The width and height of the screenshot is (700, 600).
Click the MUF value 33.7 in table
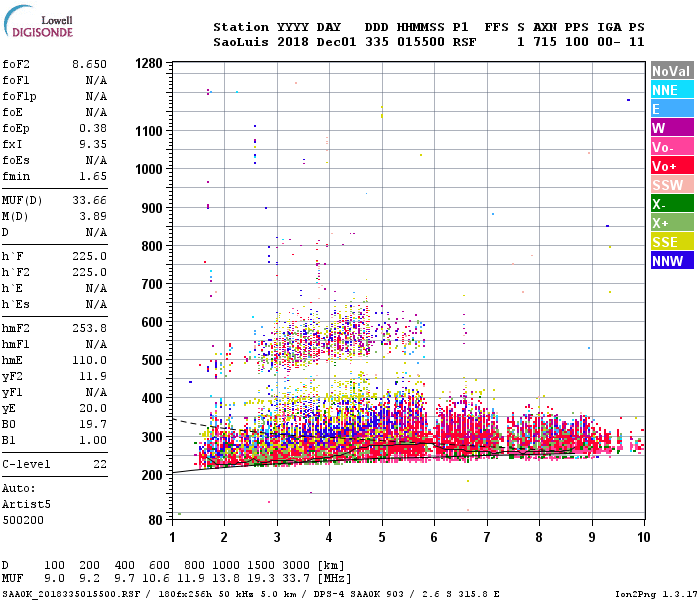tap(296, 578)
